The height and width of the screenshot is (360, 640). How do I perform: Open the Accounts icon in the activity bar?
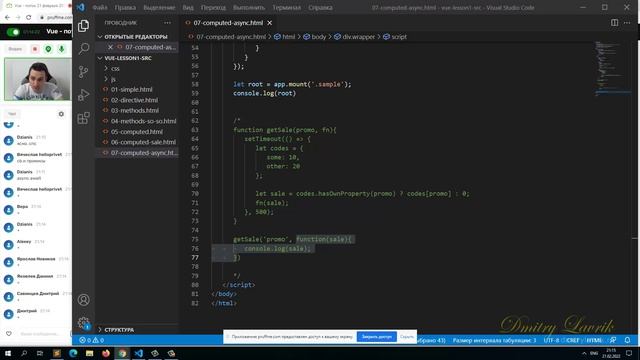pos(84,300)
